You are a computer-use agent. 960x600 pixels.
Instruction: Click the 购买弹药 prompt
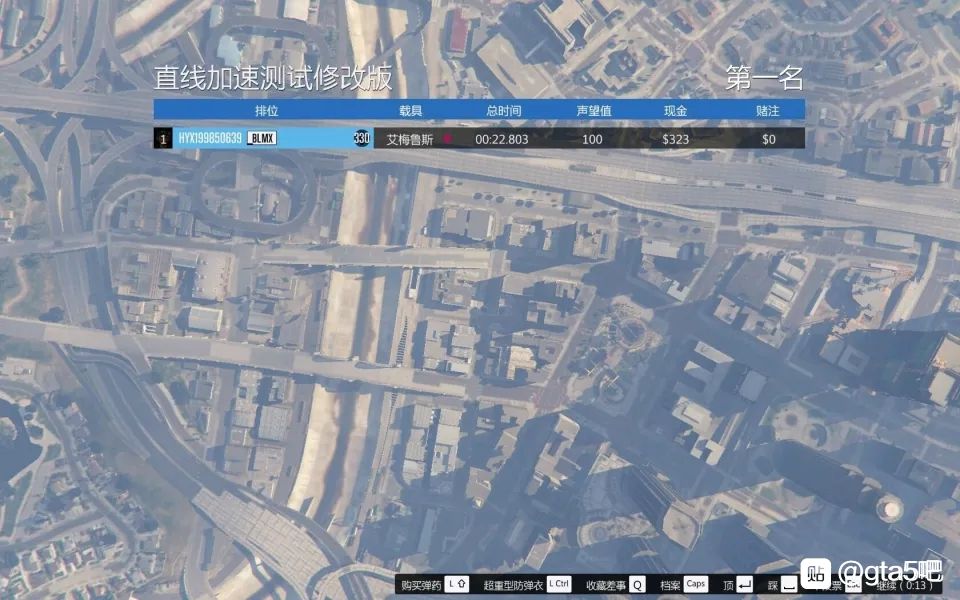(421, 585)
